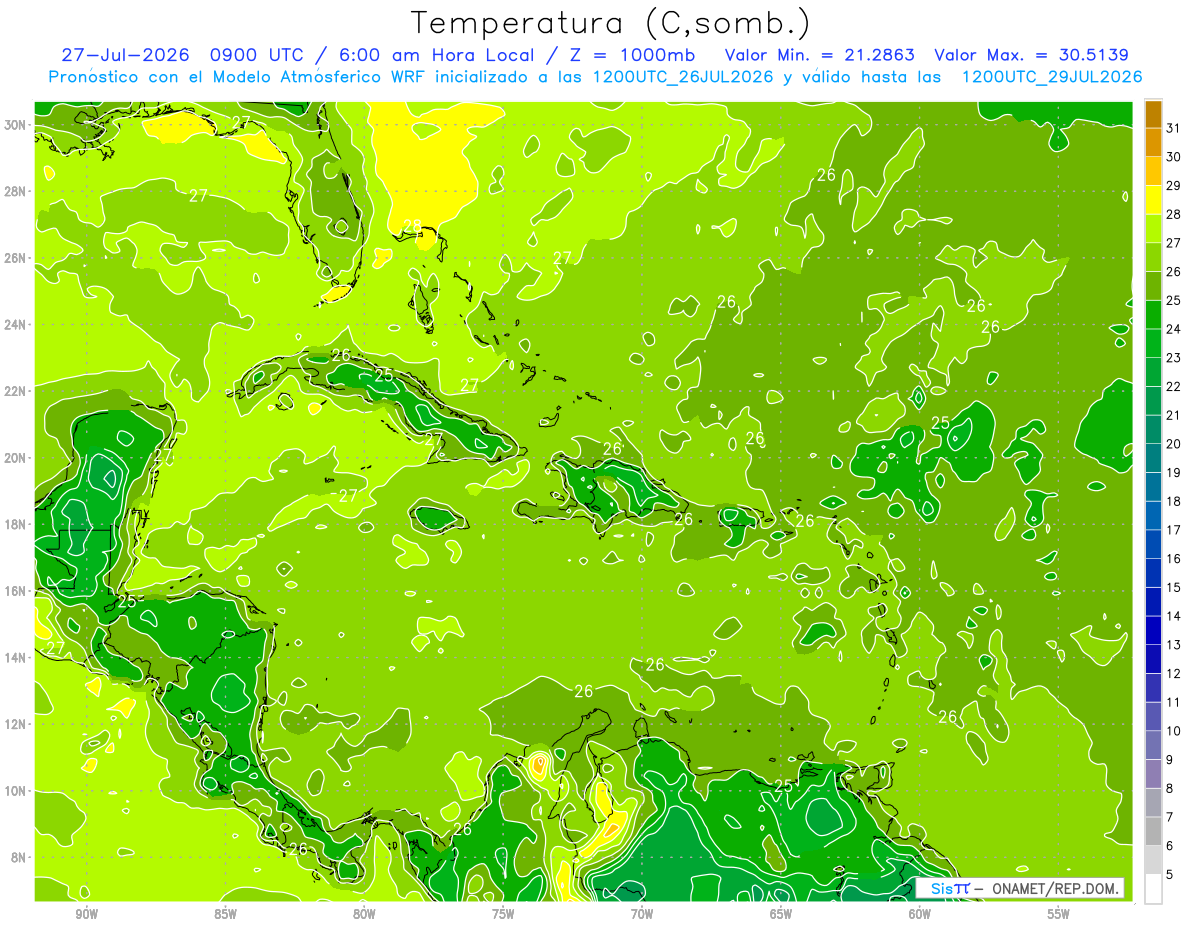The image size is (1200, 927).
Task: Select the teal legend swatch between 19 and 20
Action: (x=1153, y=458)
